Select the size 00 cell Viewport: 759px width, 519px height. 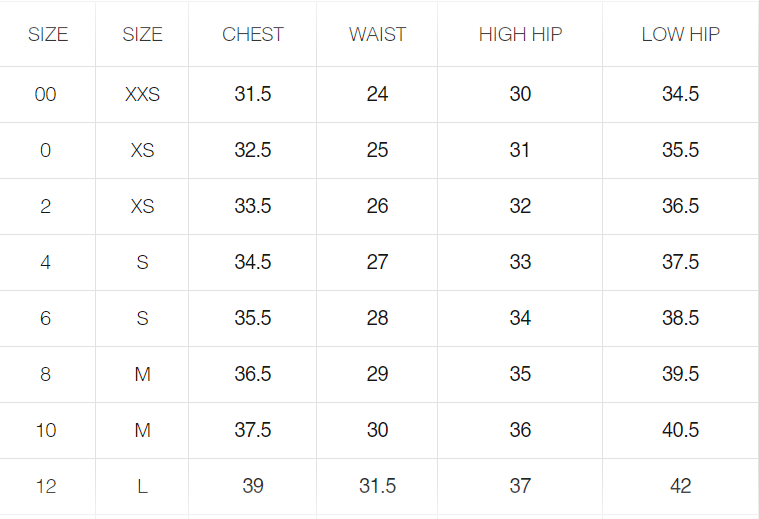[x=46, y=94]
